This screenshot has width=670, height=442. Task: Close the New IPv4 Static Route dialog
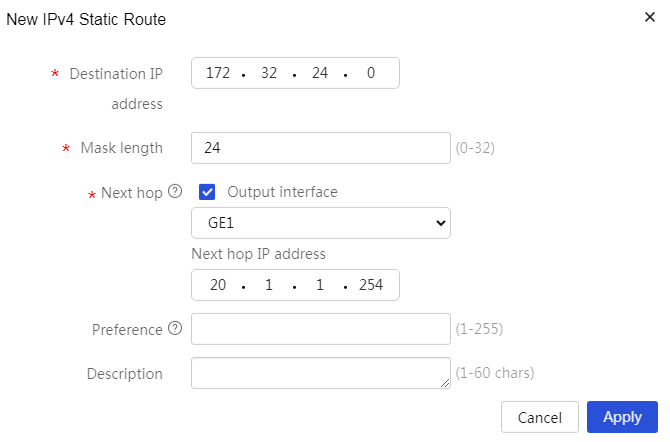[649, 17]
